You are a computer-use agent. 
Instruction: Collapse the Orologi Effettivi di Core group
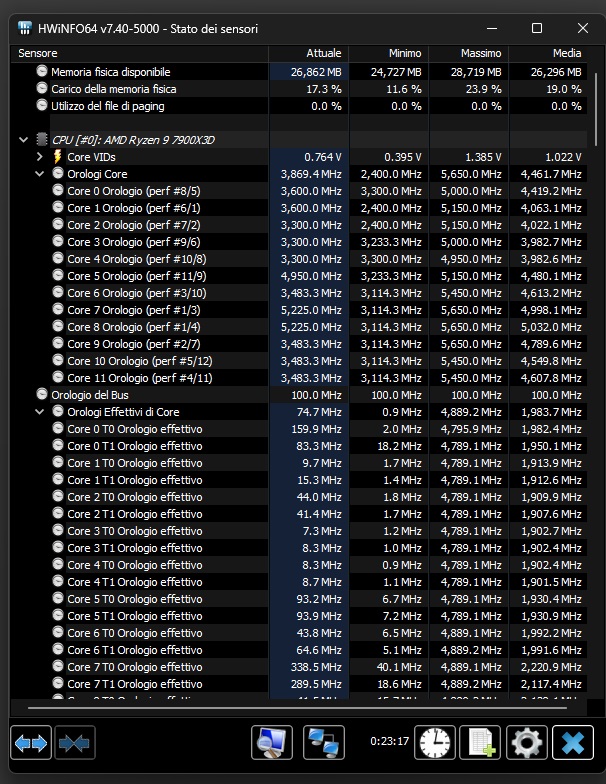(40, 412)
